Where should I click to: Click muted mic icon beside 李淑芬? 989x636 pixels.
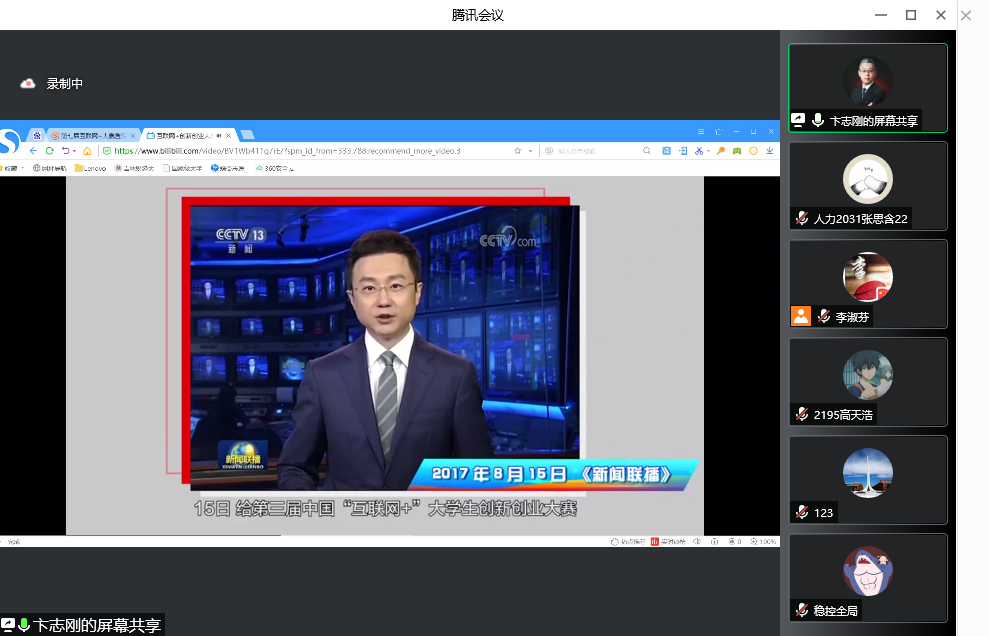click(x=824, y=316)
